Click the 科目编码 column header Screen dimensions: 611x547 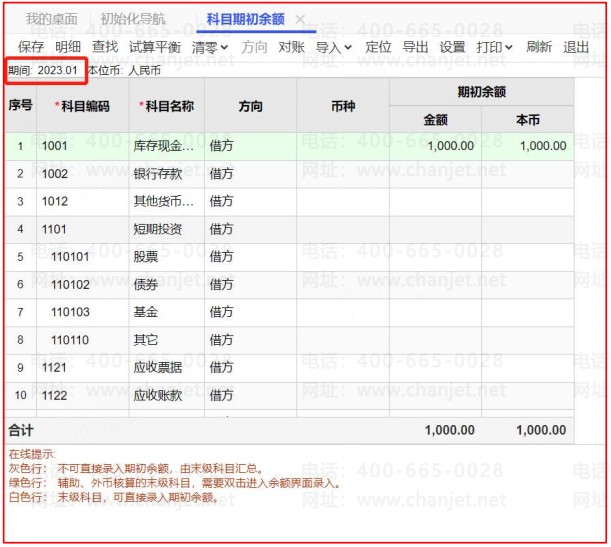coord(83,106)
